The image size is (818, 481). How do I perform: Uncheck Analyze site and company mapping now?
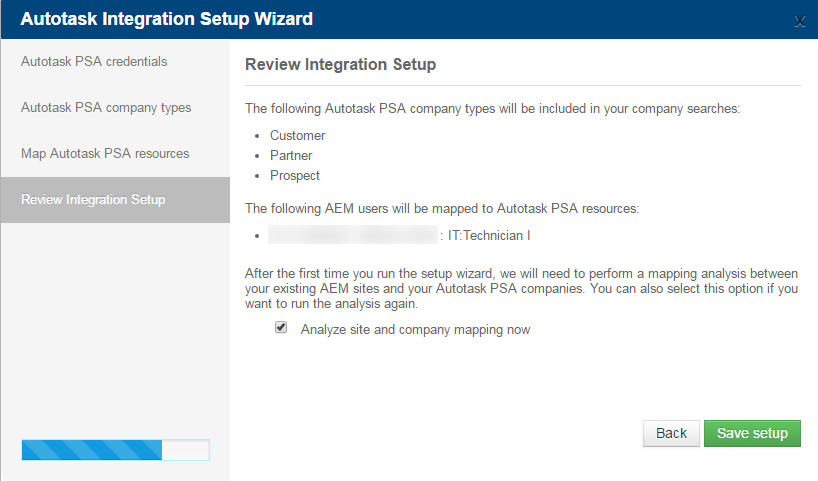point(281,327)
